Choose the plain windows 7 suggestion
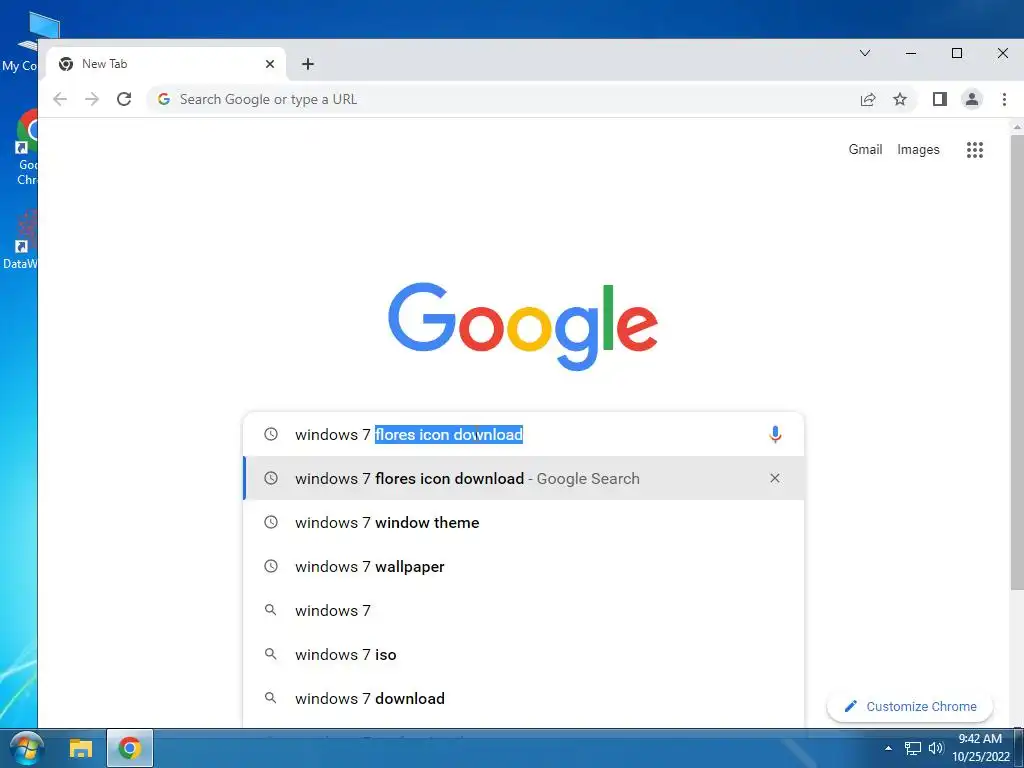1024x768 pixels. pos(523,611)
